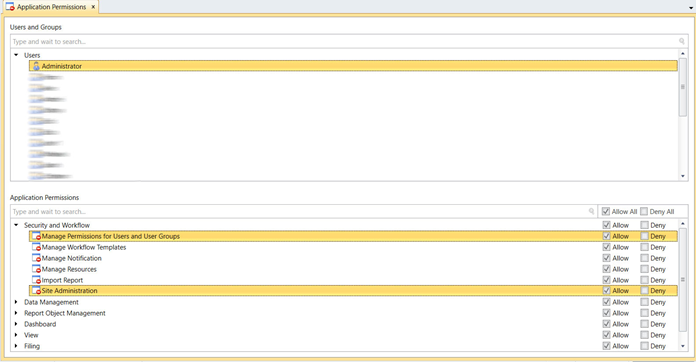Select Import Report permission row
This screenshot has width=696, height=362.
pyautogui.click(x=353, y=280)
